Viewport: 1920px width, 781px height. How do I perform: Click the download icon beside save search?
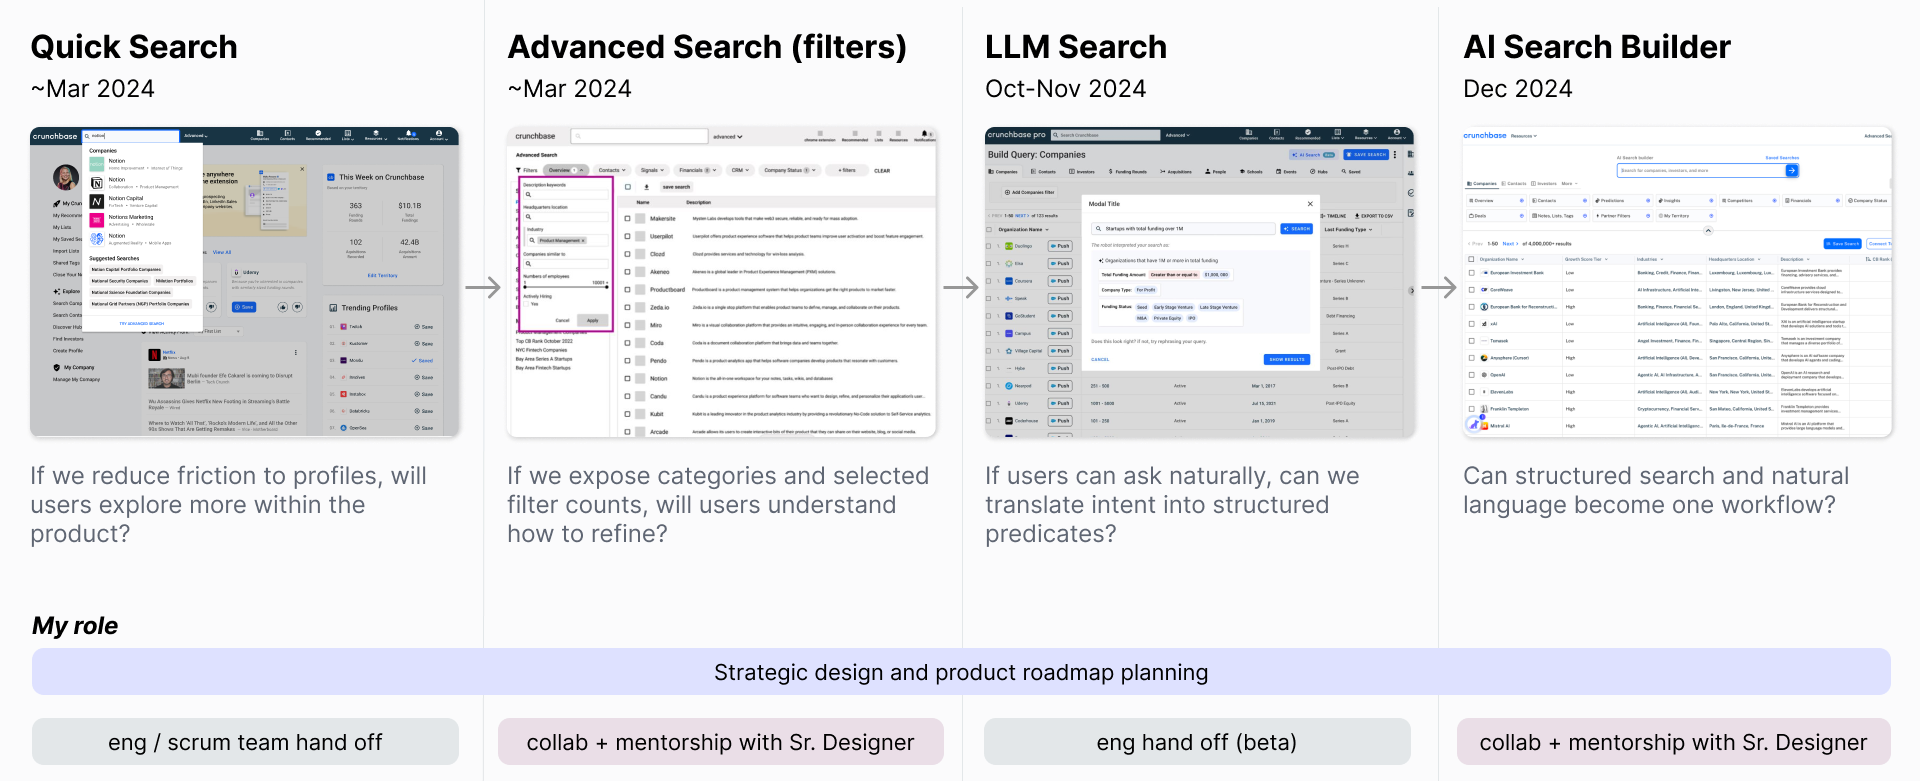pyautogui.click(x=646, y=187)
